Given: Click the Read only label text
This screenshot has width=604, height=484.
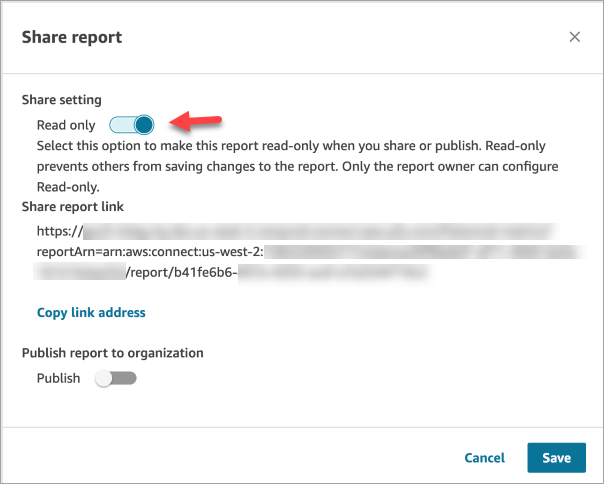Looking at the screenshot, I should click(x=66, y=125).
